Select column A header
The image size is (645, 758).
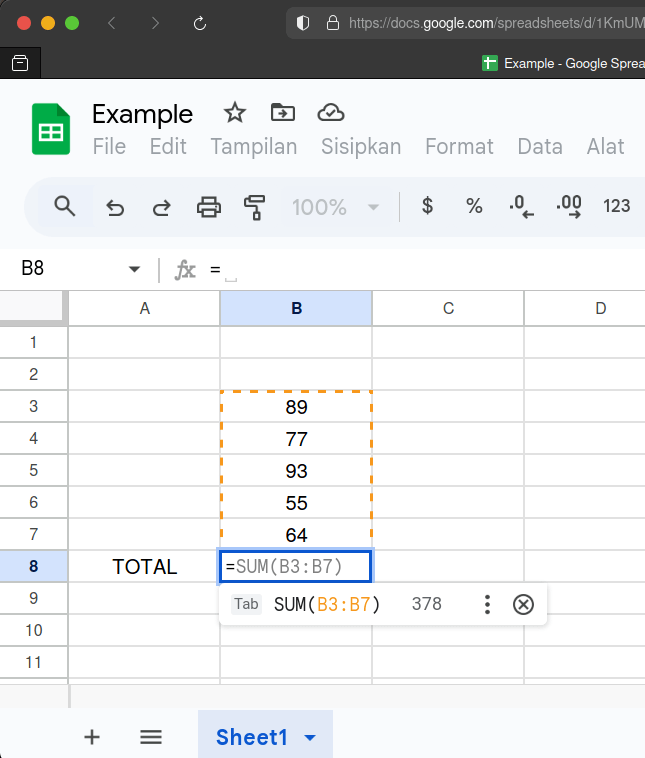(144, 308)
